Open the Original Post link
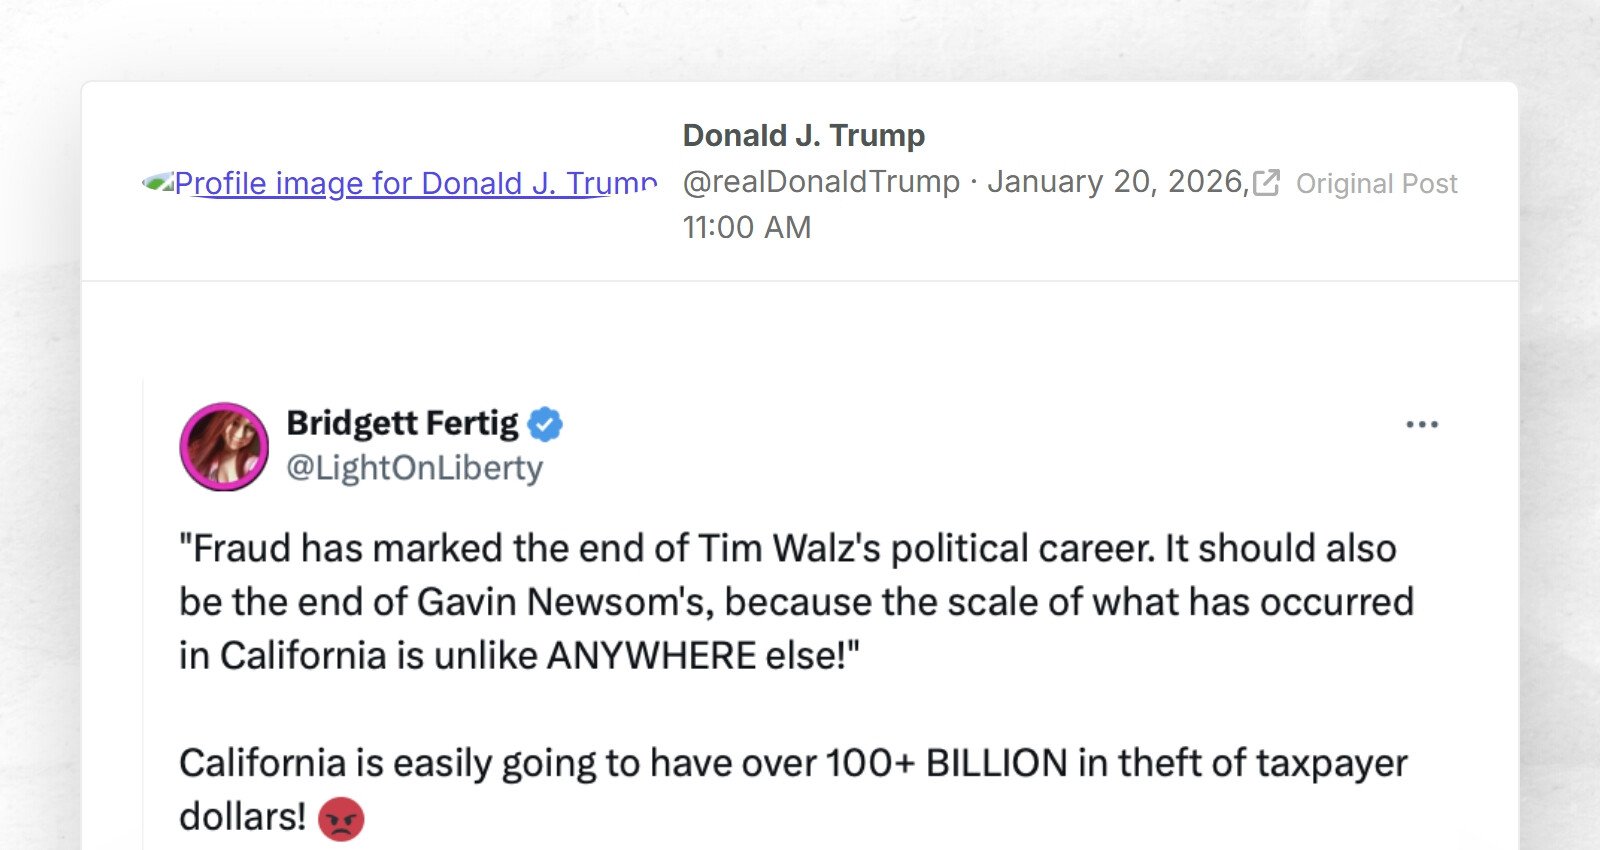 coord(1376,183)
